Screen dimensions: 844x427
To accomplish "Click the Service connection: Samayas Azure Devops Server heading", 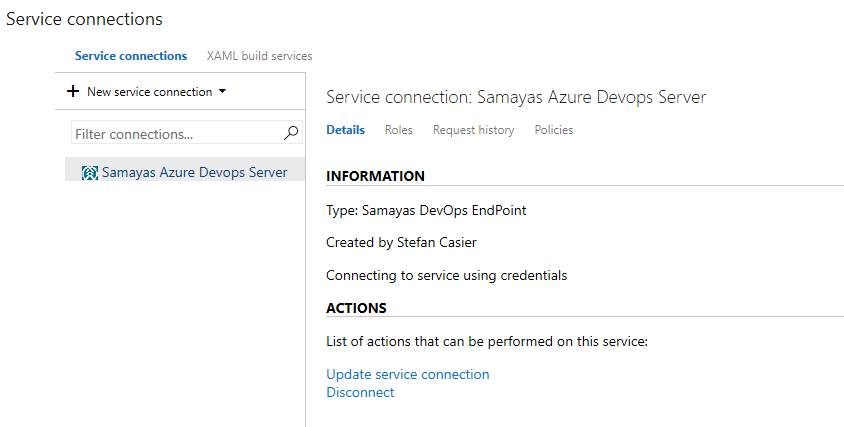I will point(516,97).
